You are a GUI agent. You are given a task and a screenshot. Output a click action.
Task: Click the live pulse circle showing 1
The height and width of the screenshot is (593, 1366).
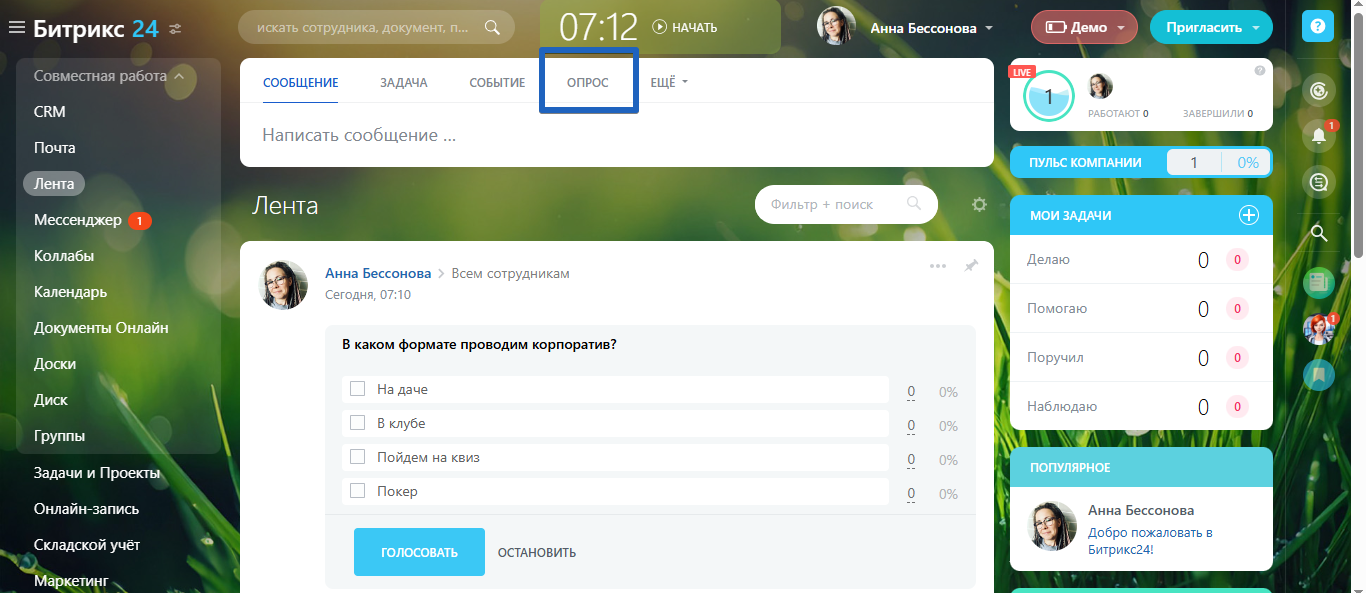click(x=1048, y=96)
